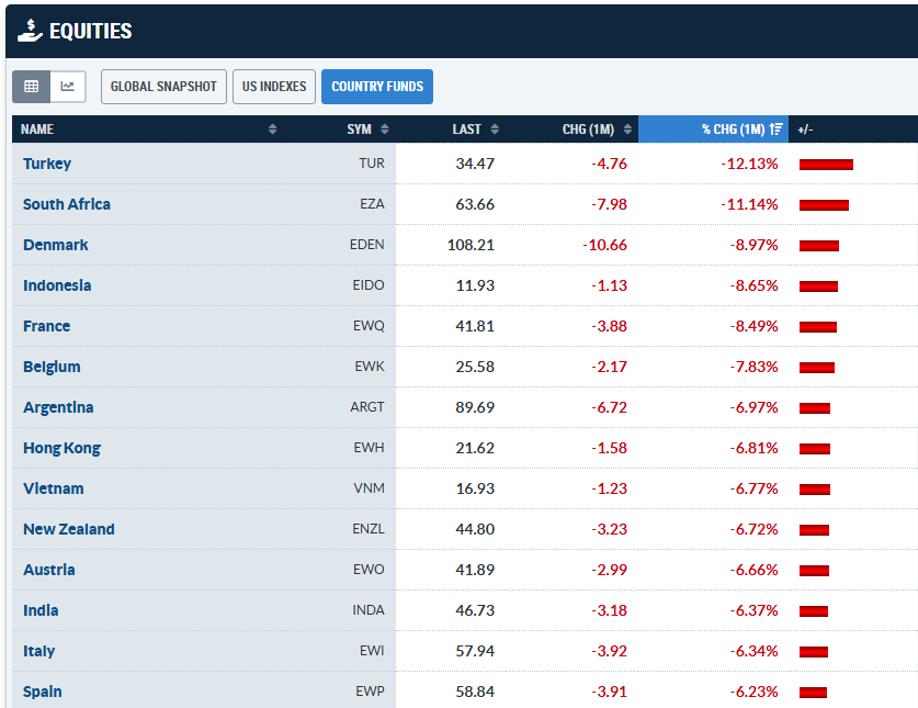918x708 pixels.
Task: Sort by Name column arrows
Action: [272, 129]
